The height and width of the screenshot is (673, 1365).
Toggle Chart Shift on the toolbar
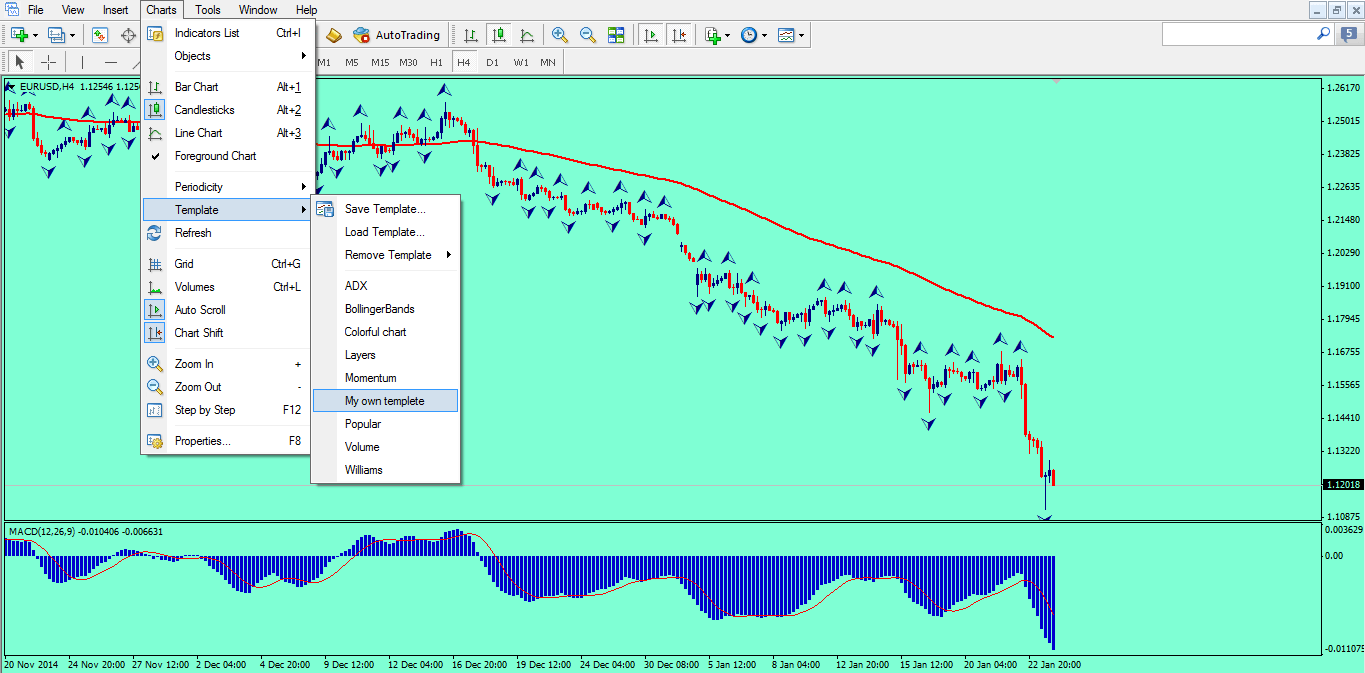pos(680,34)
